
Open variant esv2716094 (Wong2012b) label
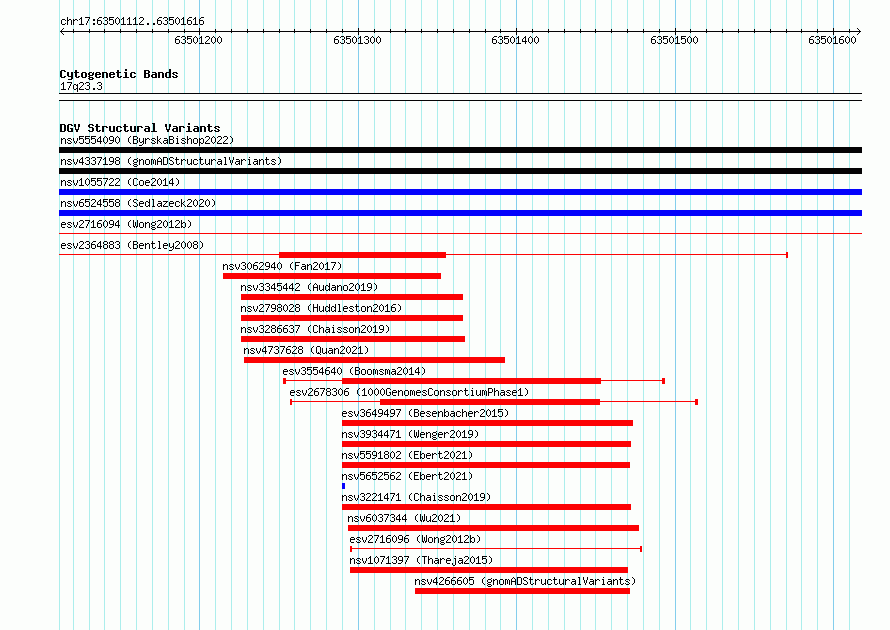click(126, 224)
